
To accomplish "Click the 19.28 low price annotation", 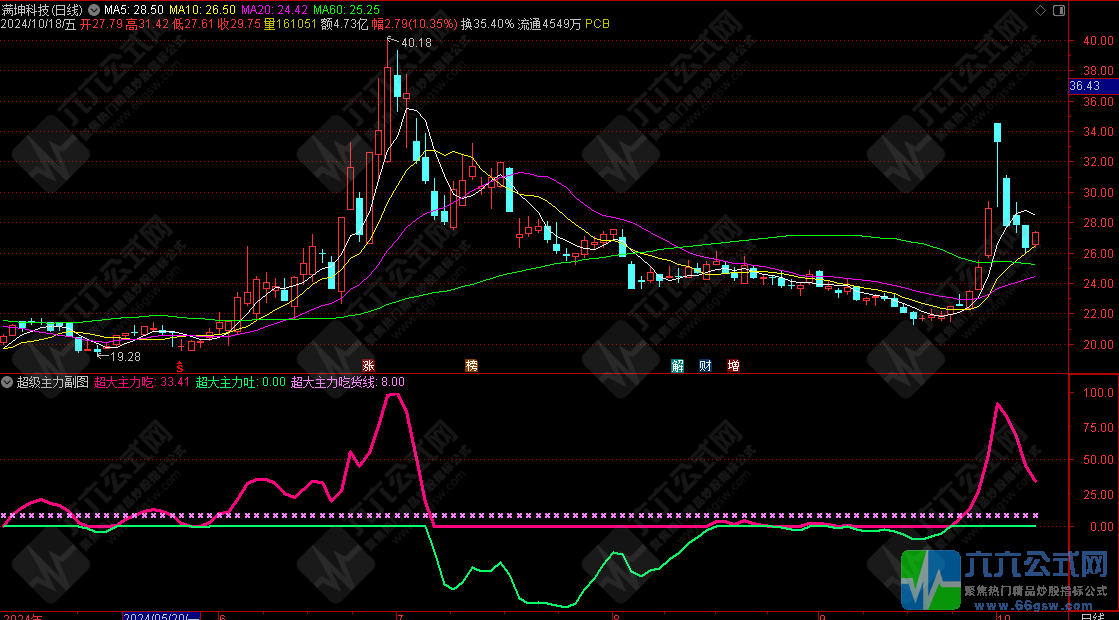I will click(x=126, y=357).
